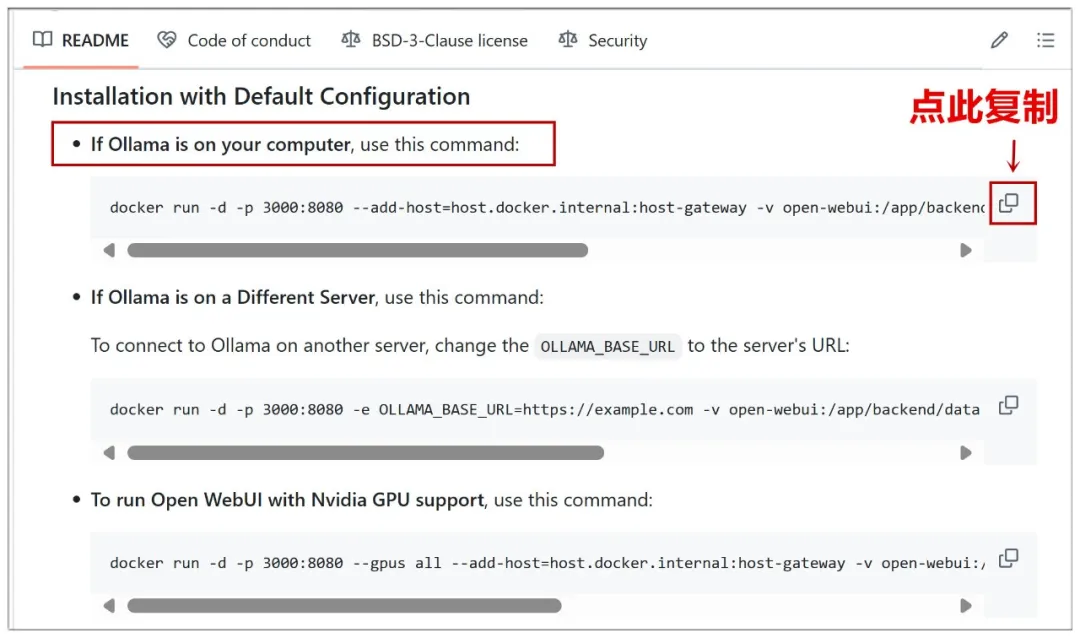Click the Installation with Default Configuration heading
The width and height of the screenshot is (1080, 638).
pyautogui.click(x=261, y=97)
